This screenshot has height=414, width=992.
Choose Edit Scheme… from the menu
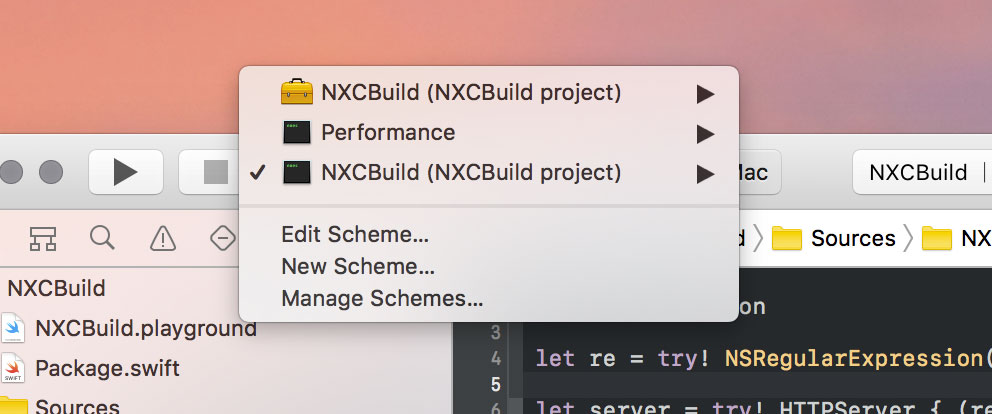point(355,235)
